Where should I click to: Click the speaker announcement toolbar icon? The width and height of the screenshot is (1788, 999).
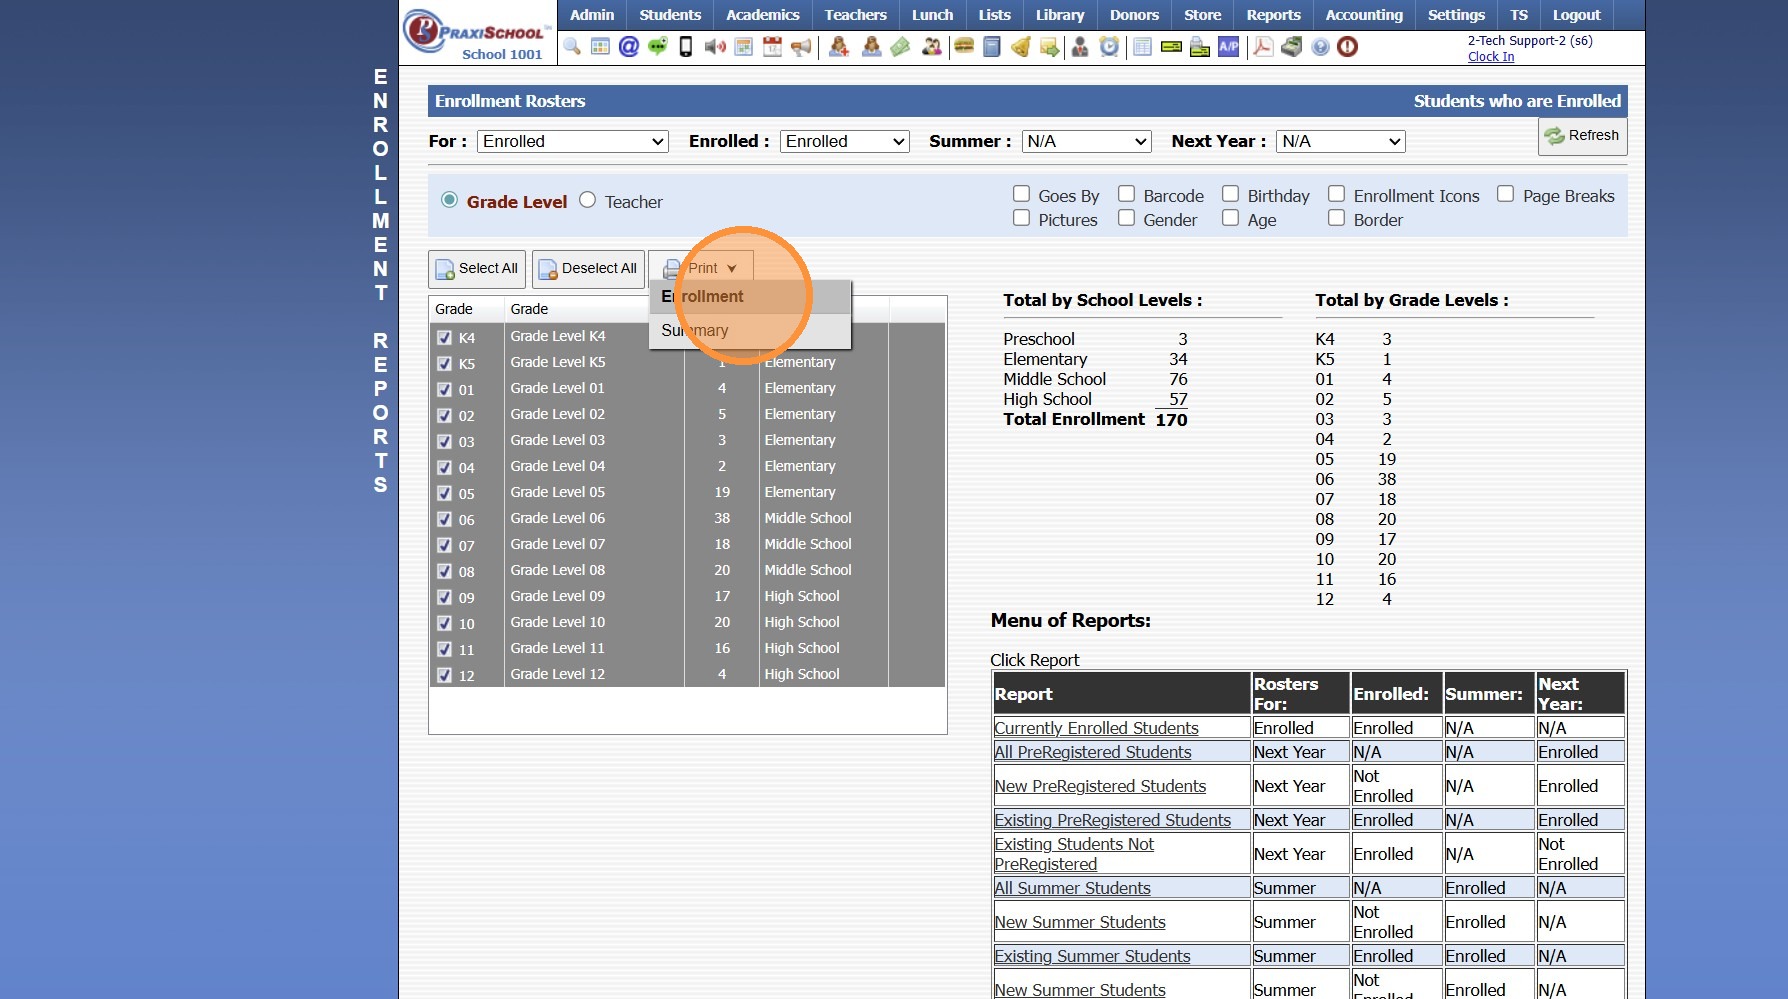(x=715, y=47)
